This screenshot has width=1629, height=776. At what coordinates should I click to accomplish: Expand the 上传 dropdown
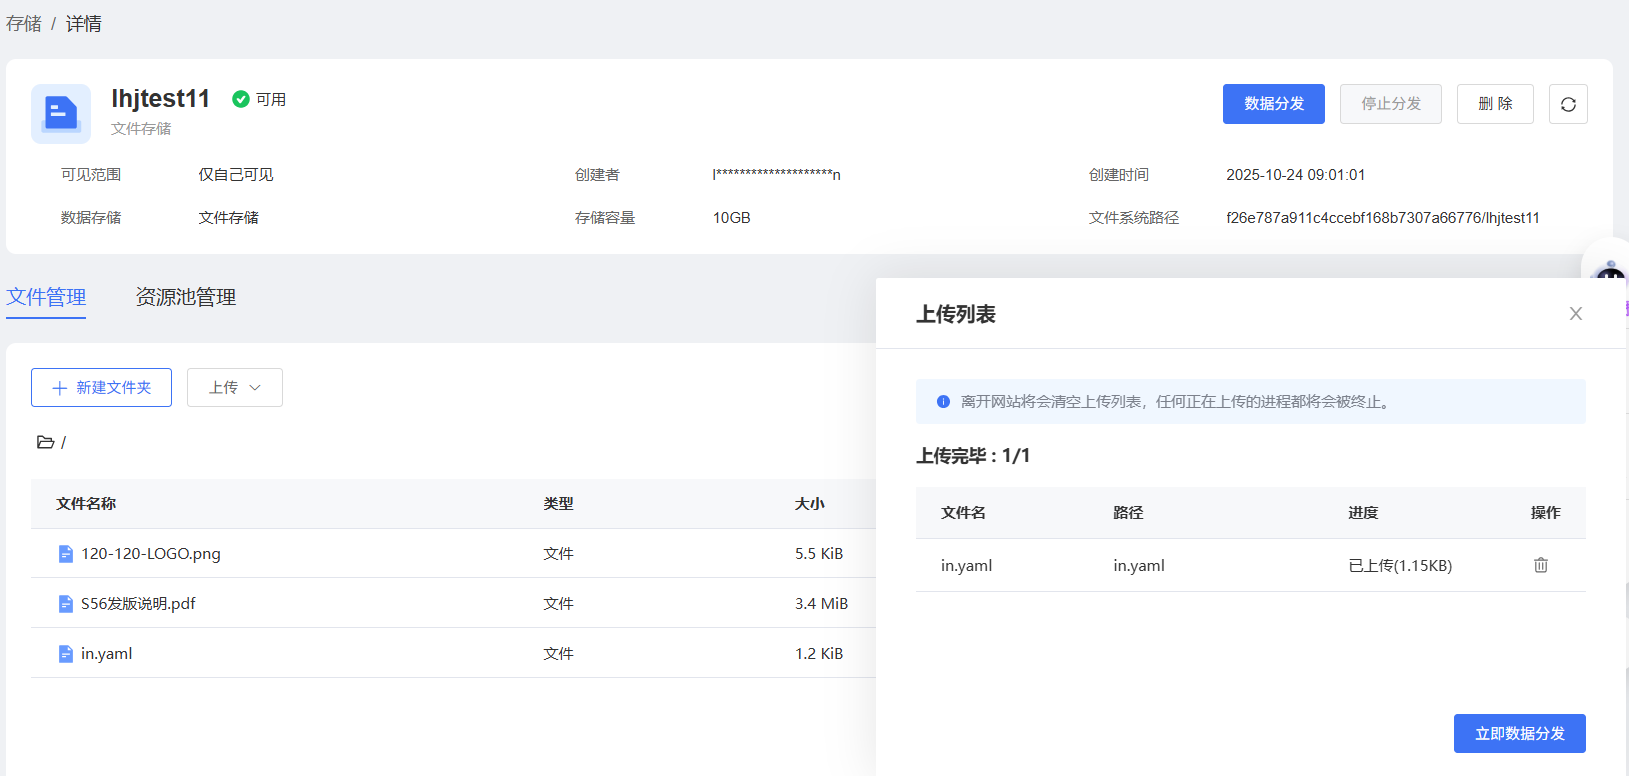click(235, 388)
